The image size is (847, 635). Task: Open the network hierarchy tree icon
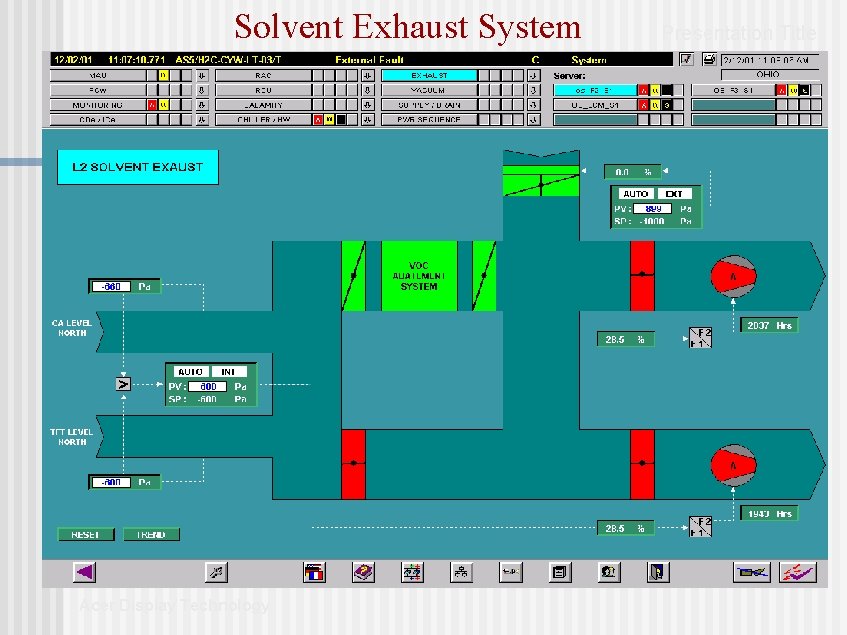coord(461,572)
